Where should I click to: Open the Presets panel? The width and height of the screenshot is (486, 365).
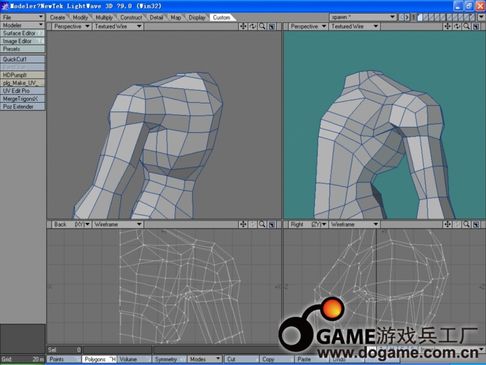[22, 49]
